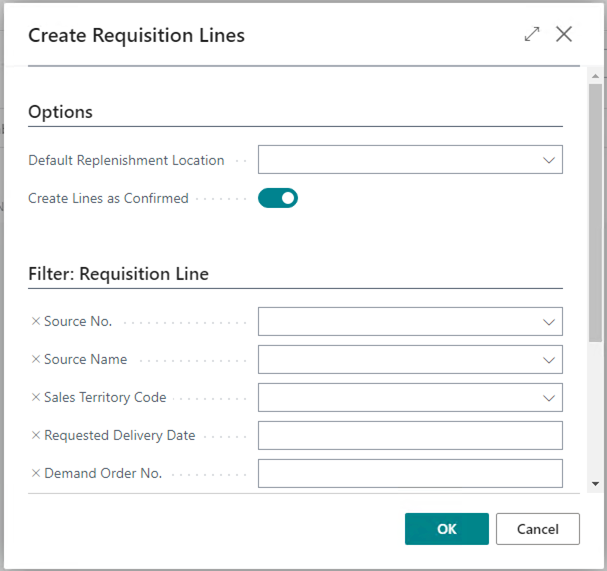Confirm with the OK button
This screenshot has width=607, height=571.
(x=446, y=529)
